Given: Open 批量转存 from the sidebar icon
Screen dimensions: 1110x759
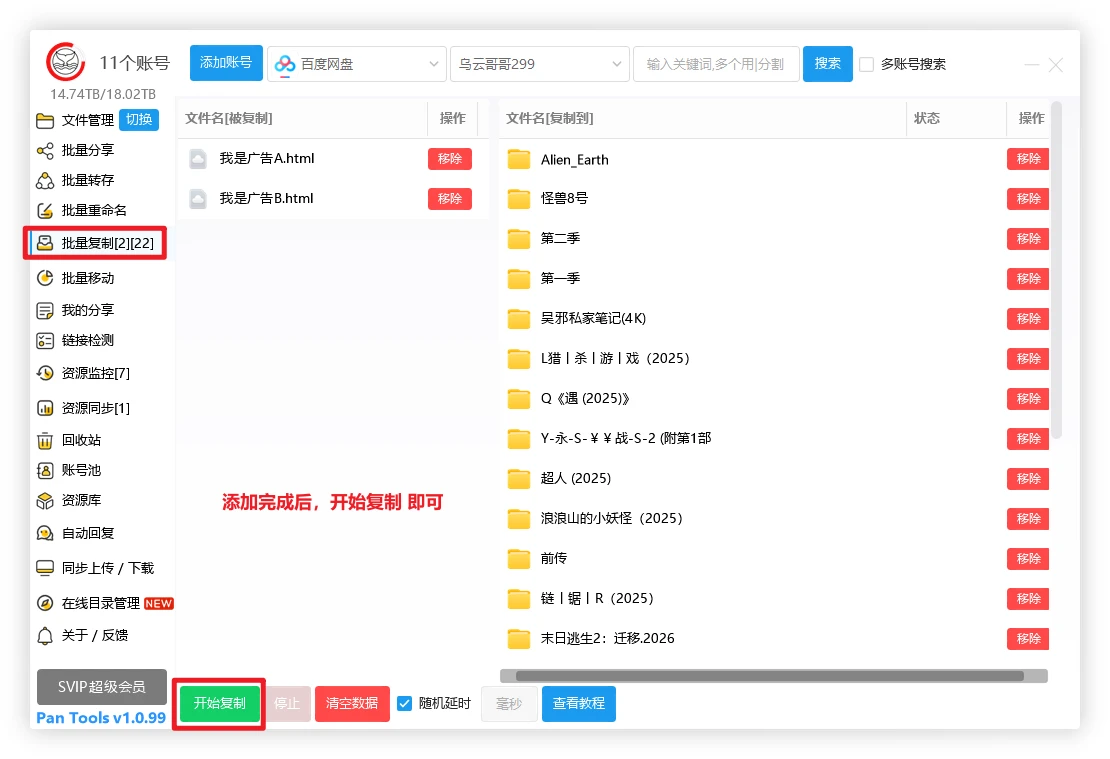Looking at the screenshot, I should [x=45, y=181].
